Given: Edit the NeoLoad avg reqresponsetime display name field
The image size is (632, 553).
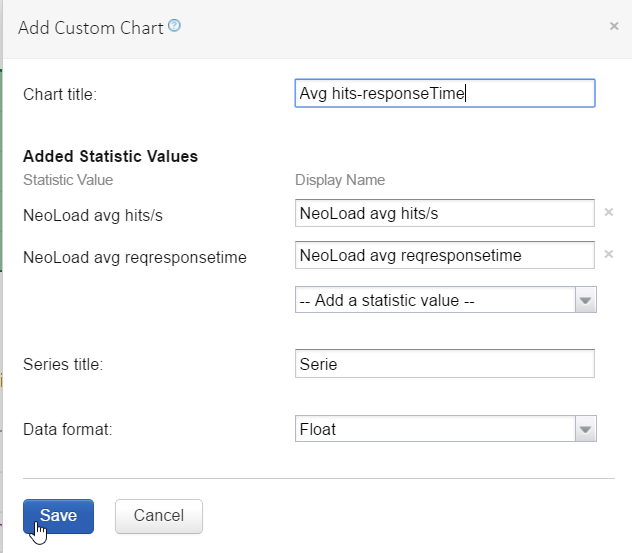Looking at the screenshot, I should 445,255.
